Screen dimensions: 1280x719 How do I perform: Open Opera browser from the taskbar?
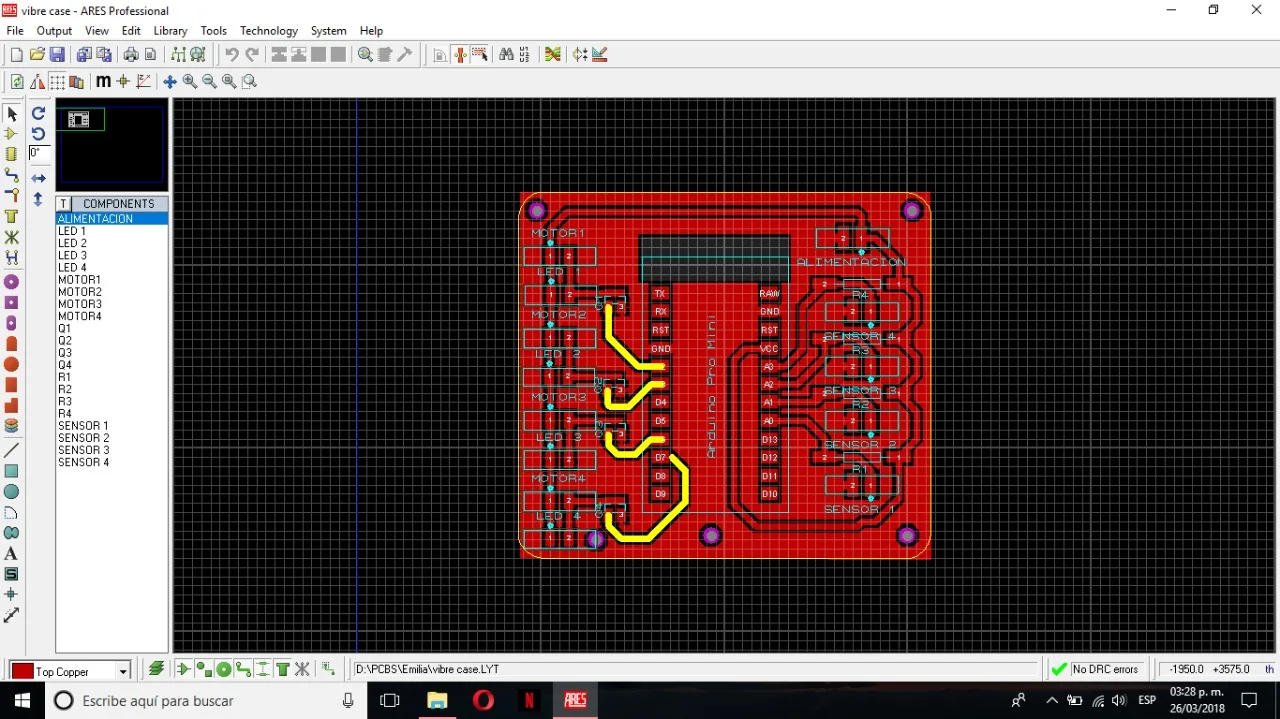[x=483, y=700]
